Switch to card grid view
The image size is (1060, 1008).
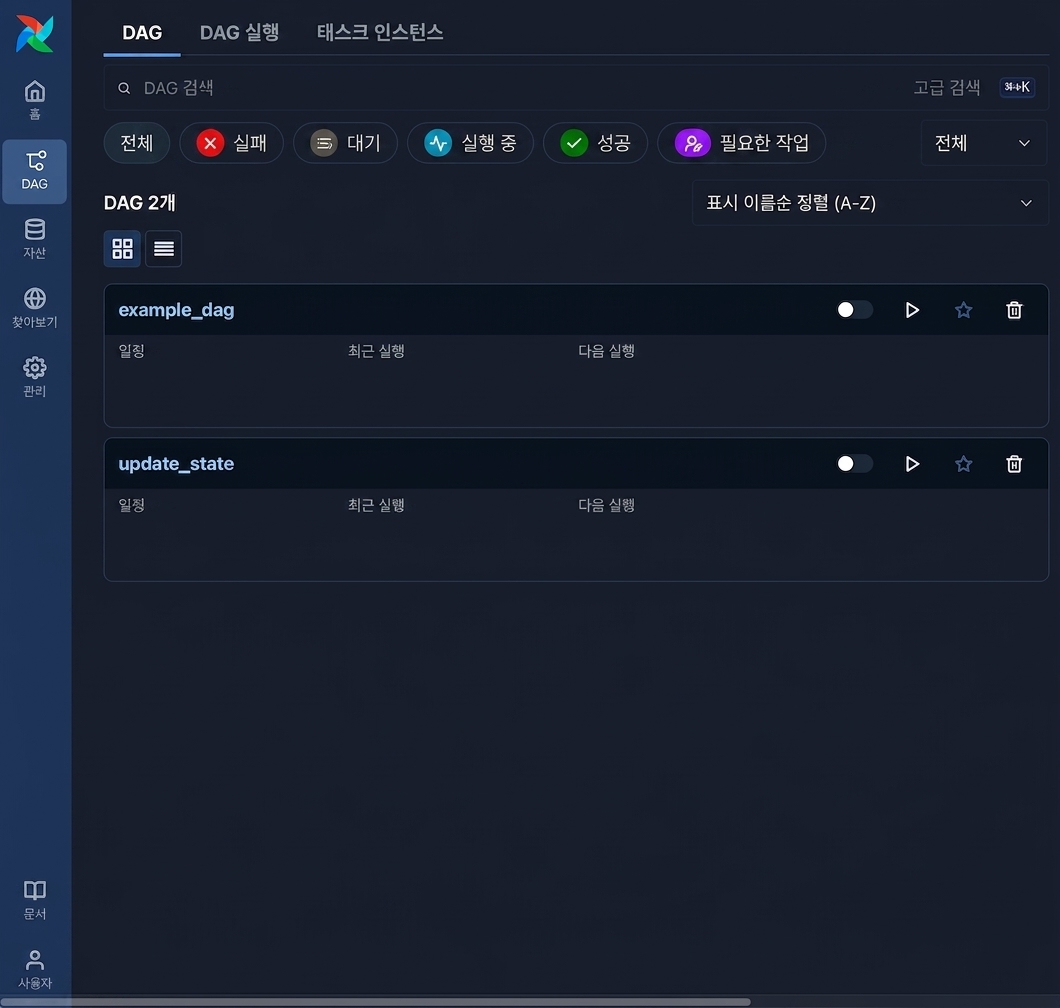tap(122, 249)
